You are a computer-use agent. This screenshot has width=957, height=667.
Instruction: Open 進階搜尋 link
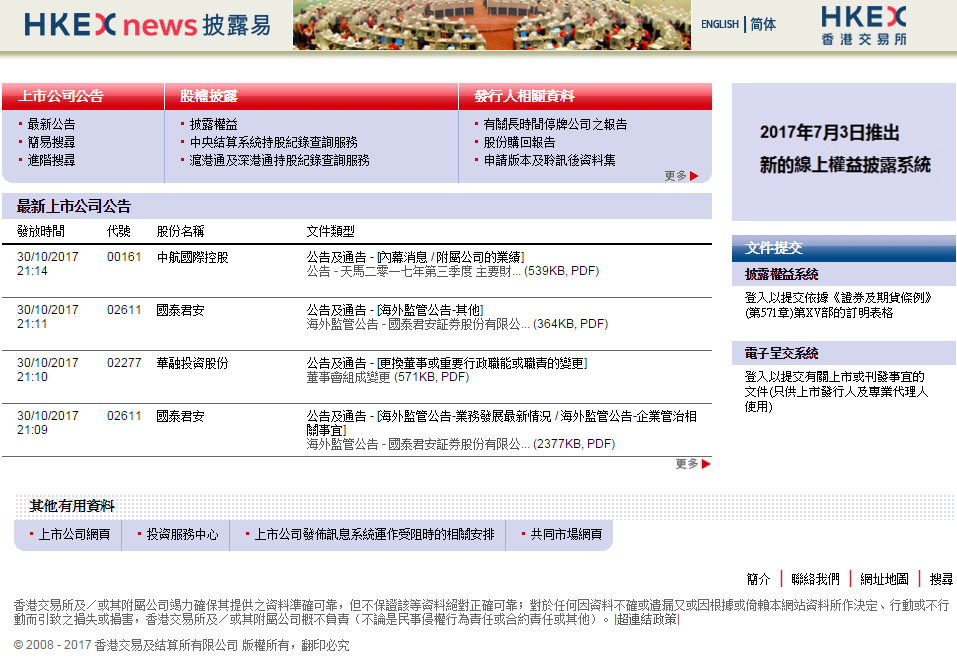click(51, 160)
